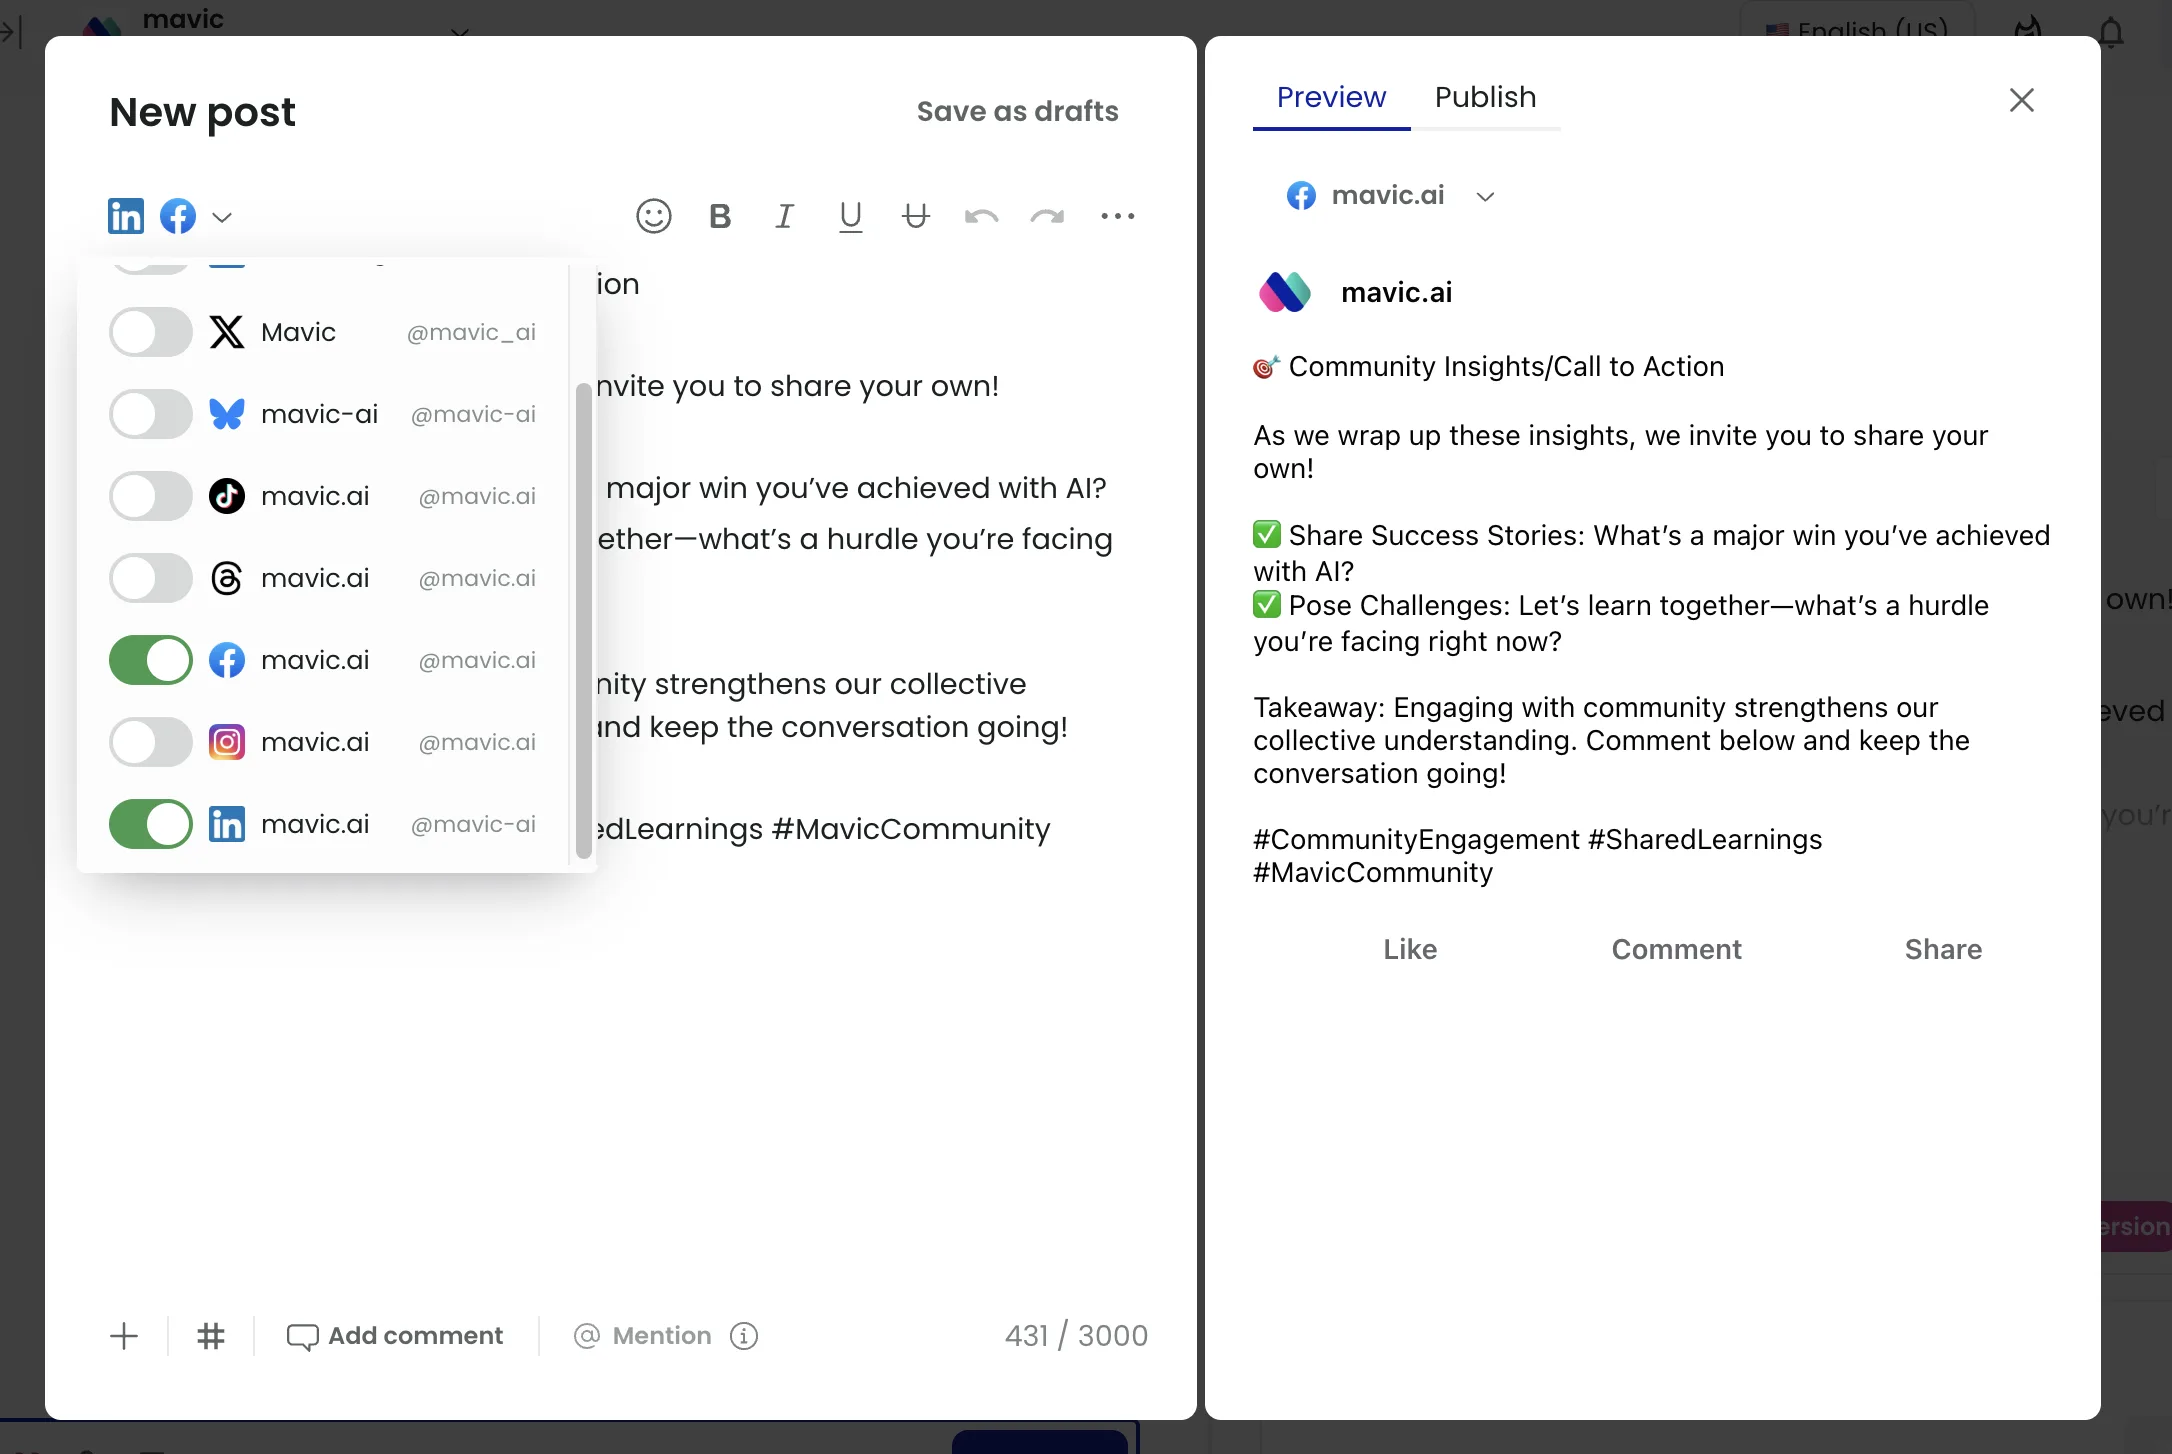The image size is (2172, 1454).
Task: Click the LinkedIn icon in editor header
Action: pyautogui.click(x=126, y=216)
